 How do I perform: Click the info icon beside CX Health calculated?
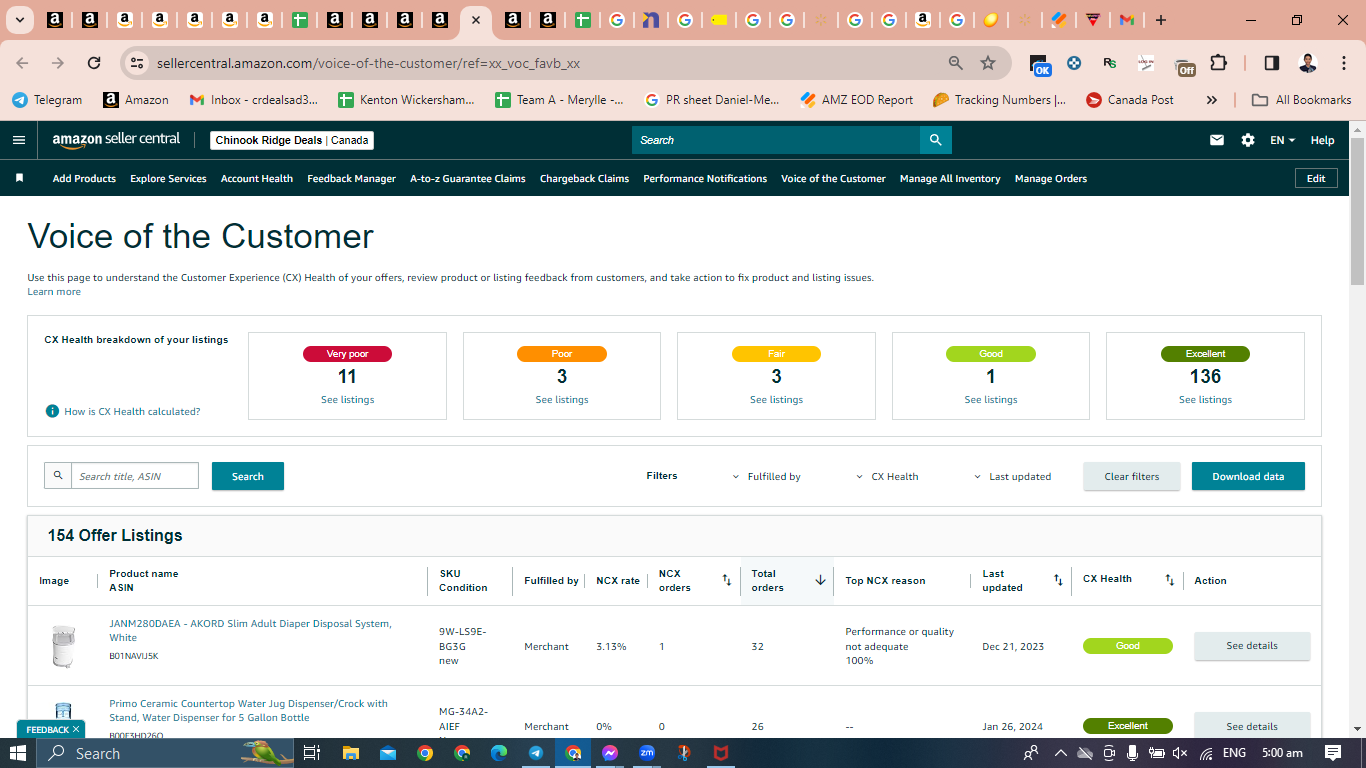52,411
